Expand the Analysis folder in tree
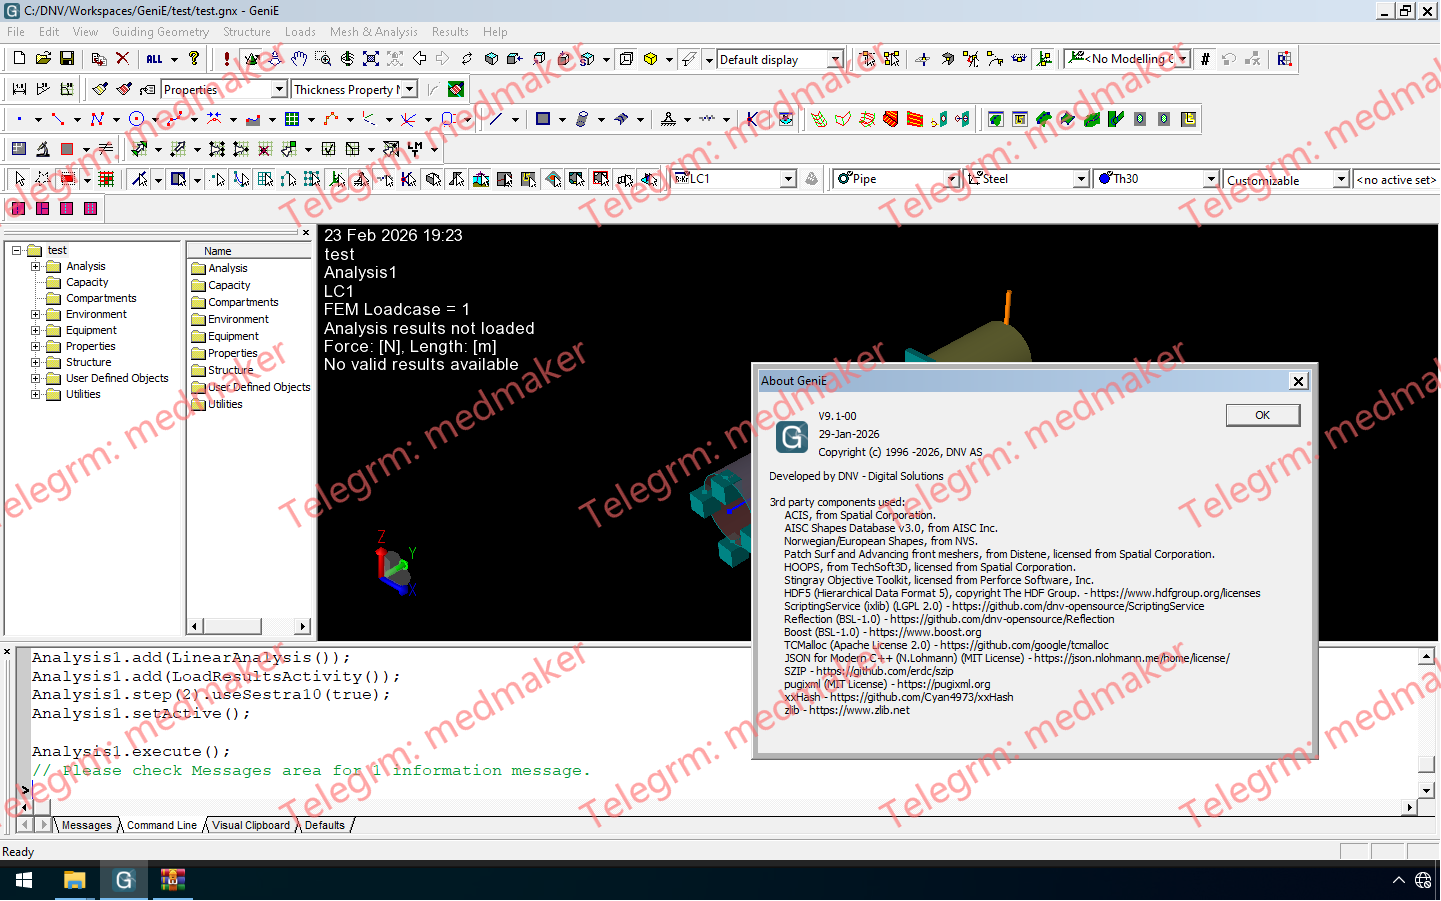The height and width of the screenshot is (901, 1441). pyautogui.click(x=36, y=266)
